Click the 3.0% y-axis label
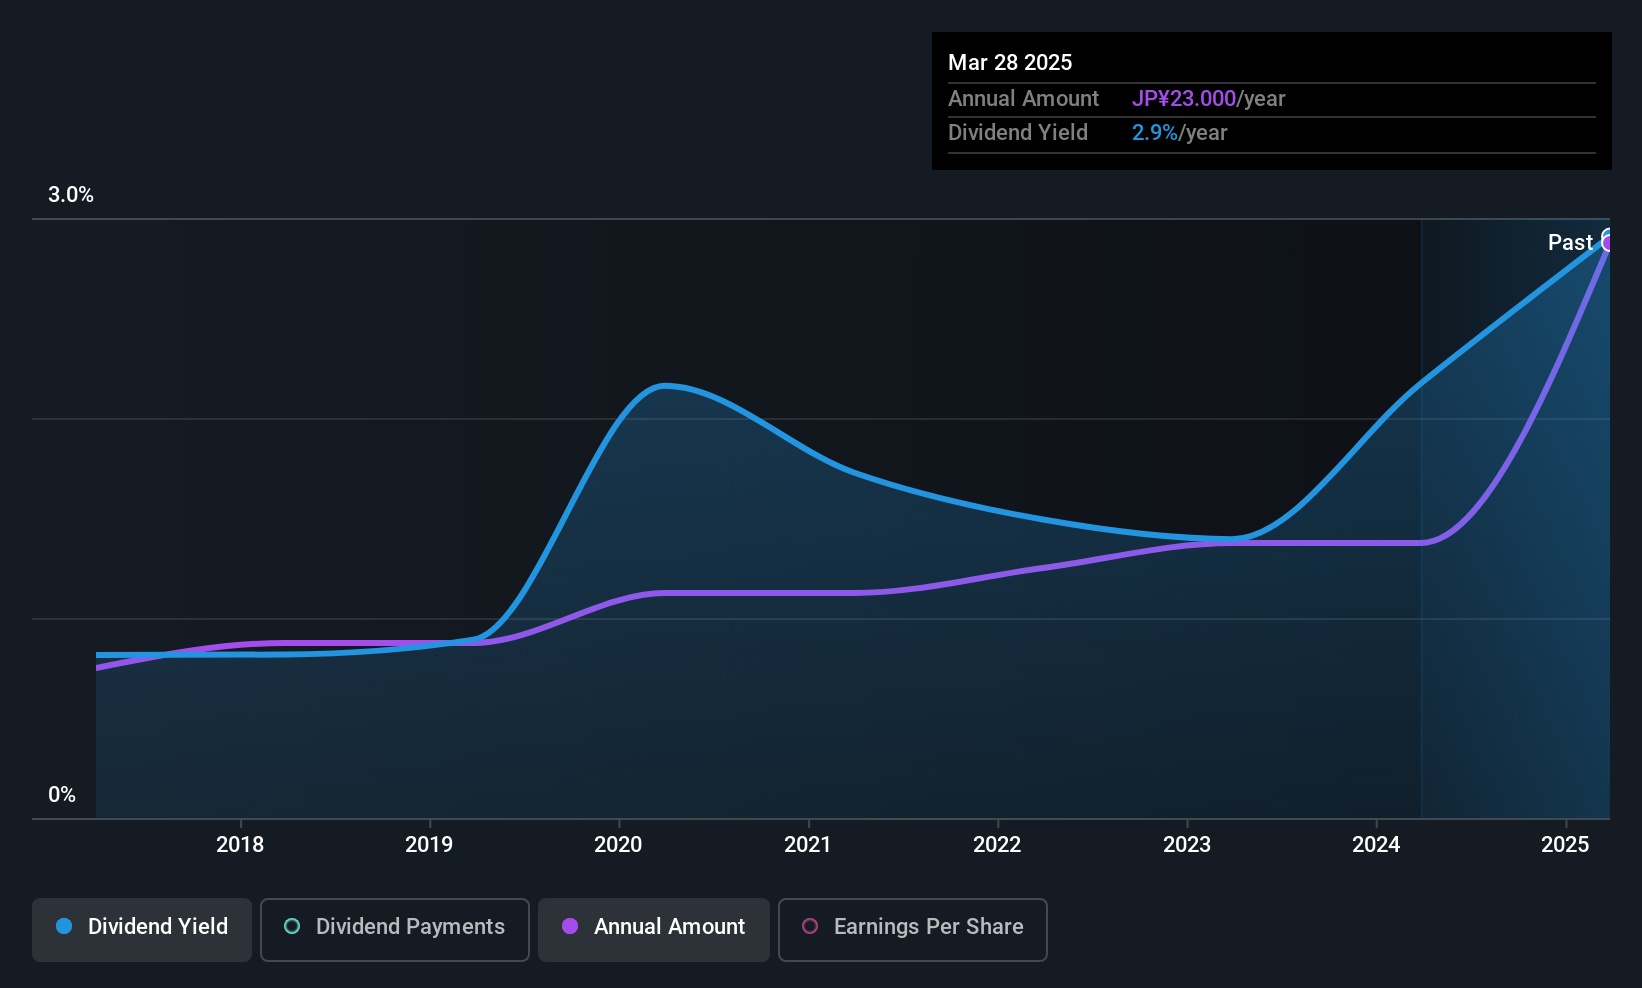This screenshot has width=1642, height=988. [x=71, y=195]
